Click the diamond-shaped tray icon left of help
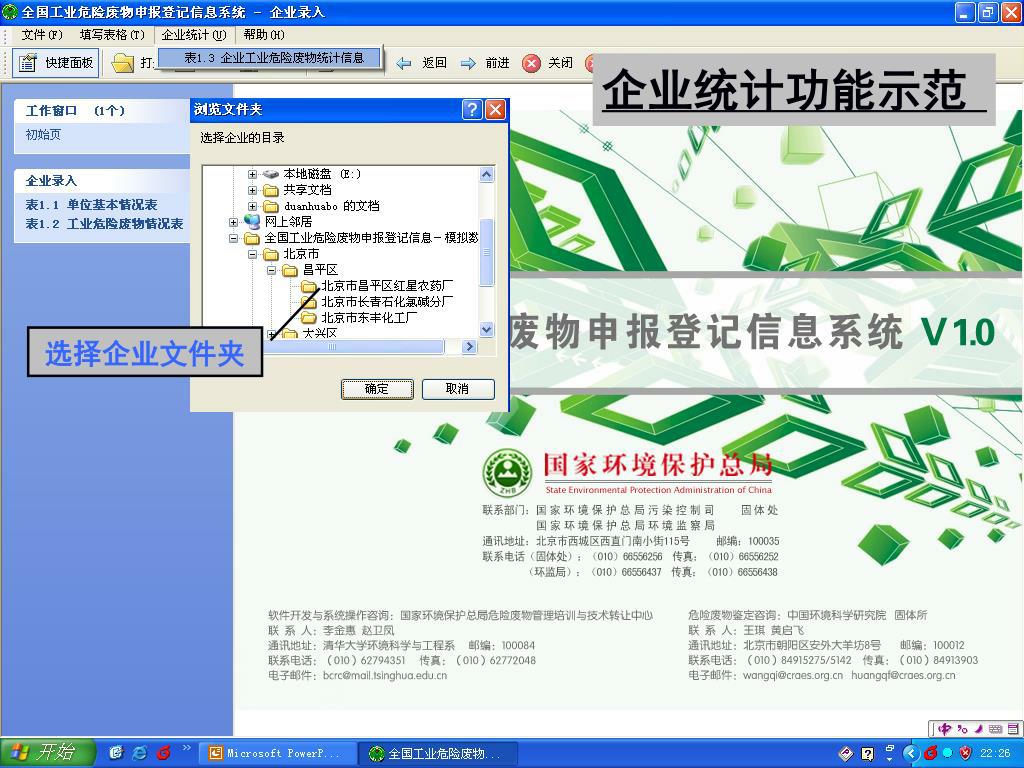The width and height of the screenshot is (1024, 768). point(846,754)
